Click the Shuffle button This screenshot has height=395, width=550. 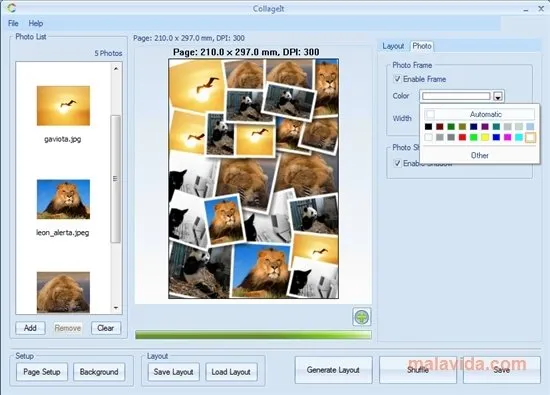[x=418, y=370]
